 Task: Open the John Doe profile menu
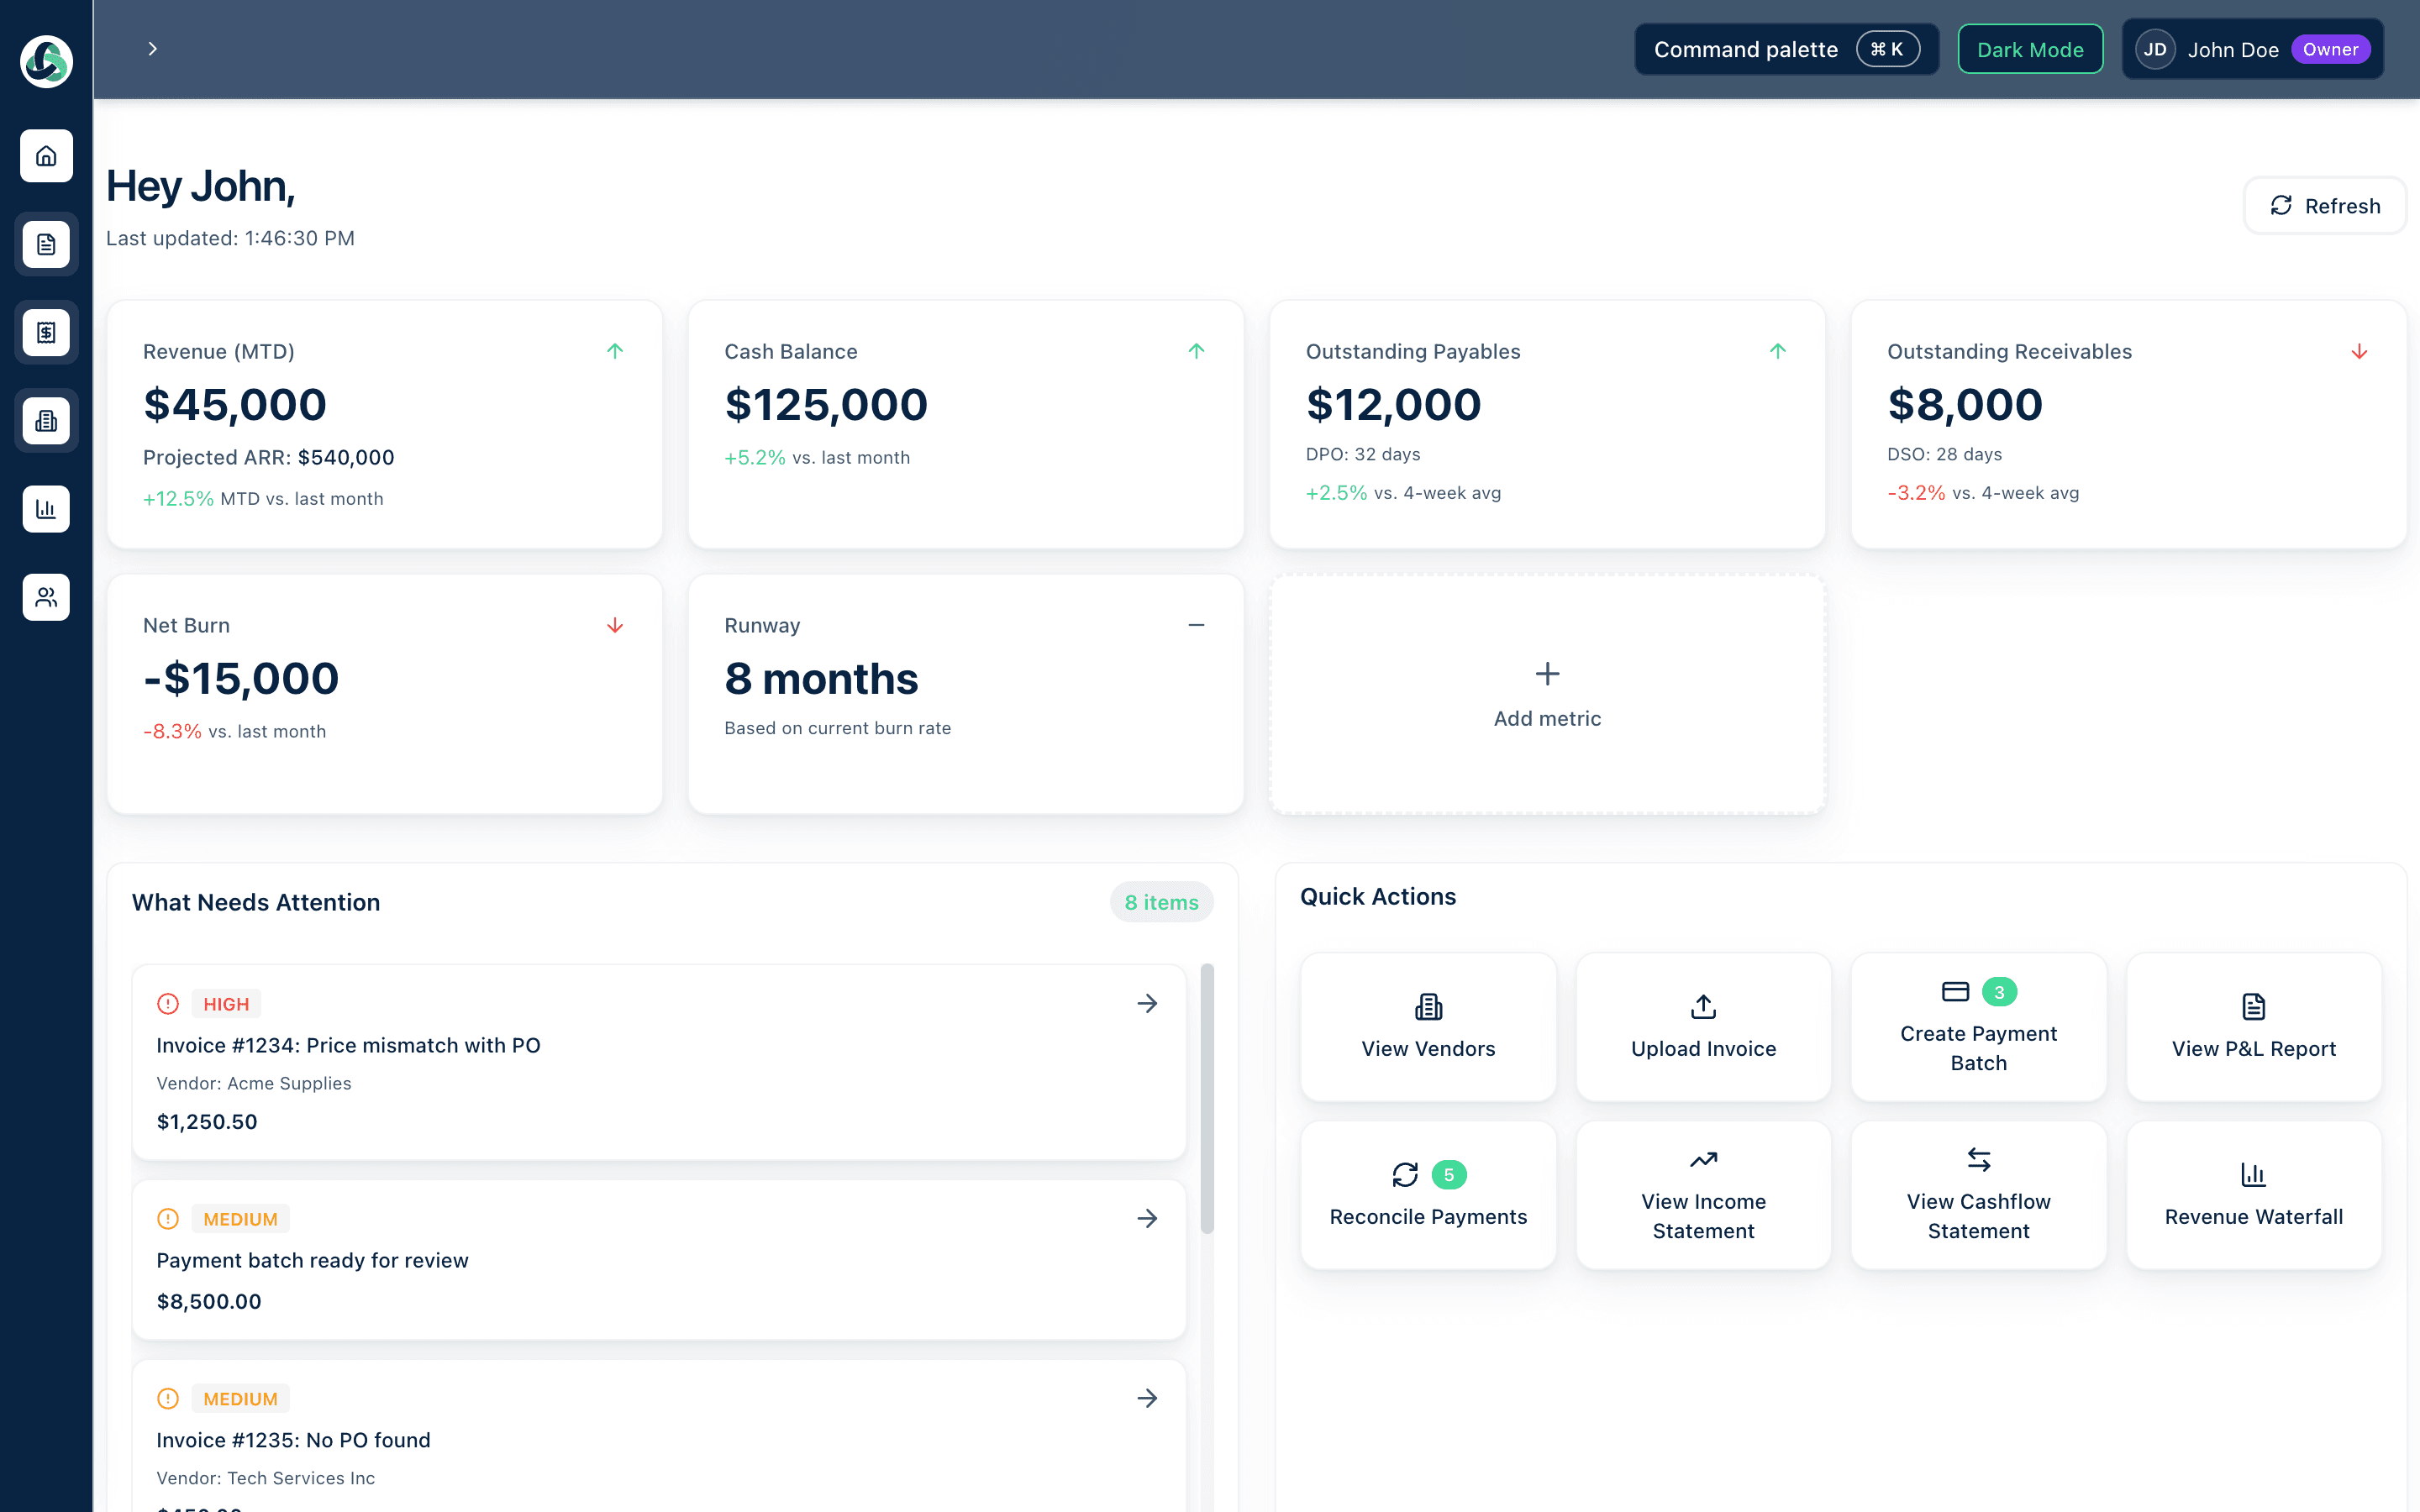coord(2252,48)
